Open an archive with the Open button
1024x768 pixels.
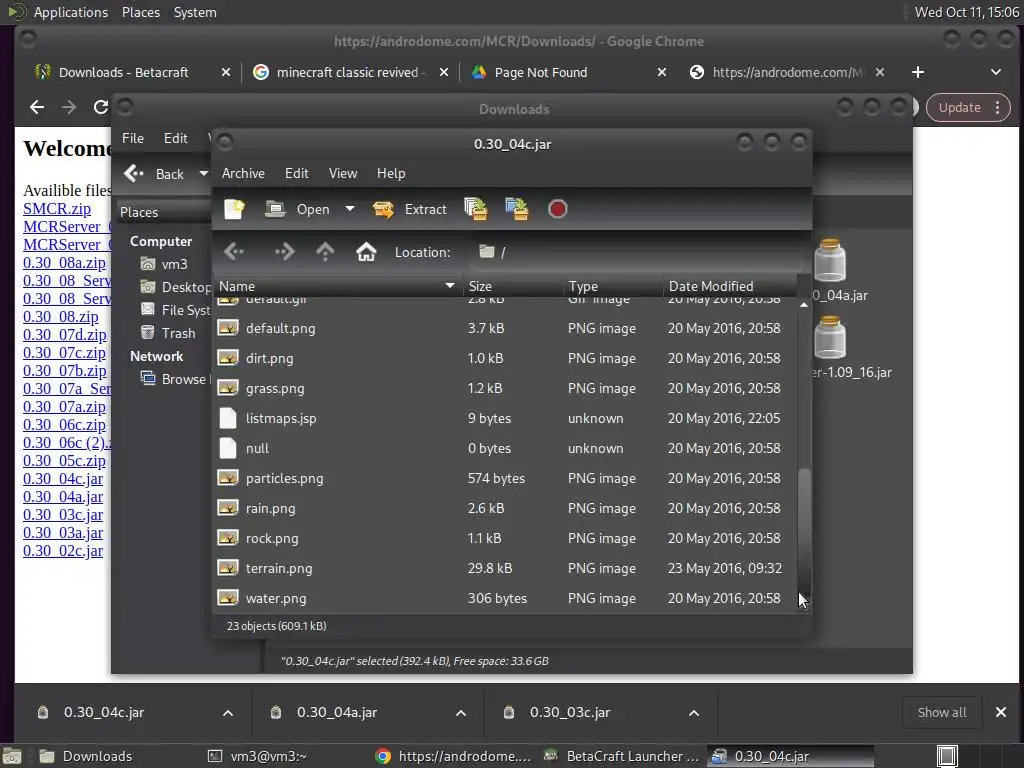[297, 209]
